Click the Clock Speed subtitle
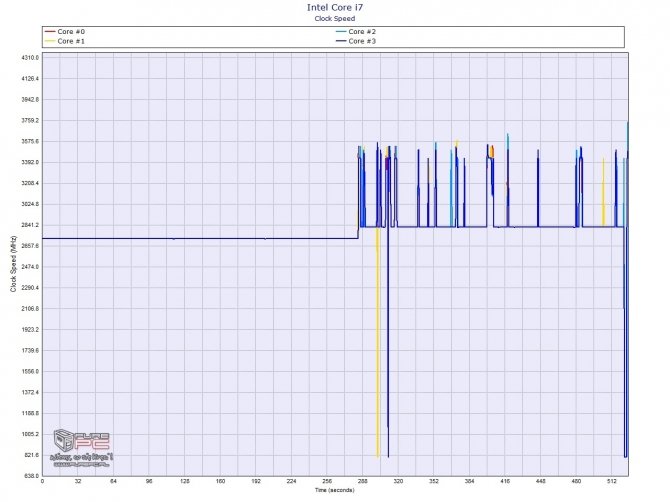670x502 pixels. point(335,18)
